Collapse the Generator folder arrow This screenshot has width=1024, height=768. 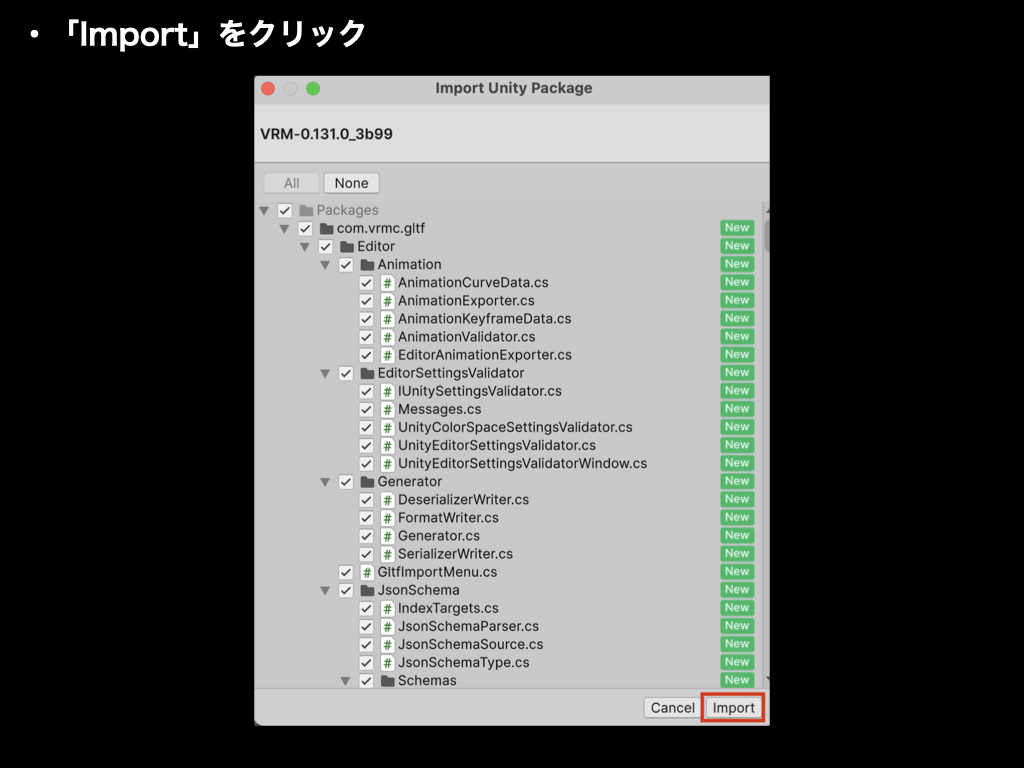click(325, 482)
